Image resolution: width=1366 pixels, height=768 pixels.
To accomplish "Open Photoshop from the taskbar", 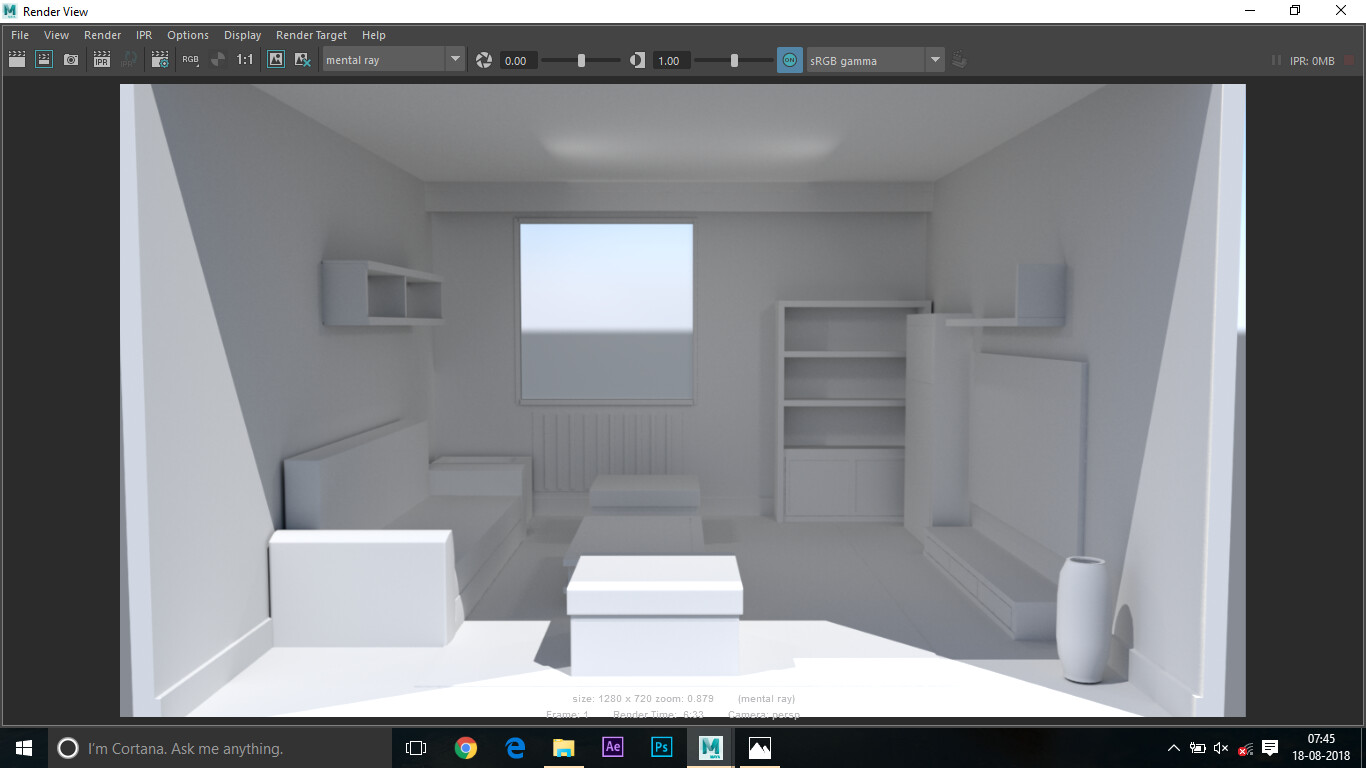I will [661, 747].
